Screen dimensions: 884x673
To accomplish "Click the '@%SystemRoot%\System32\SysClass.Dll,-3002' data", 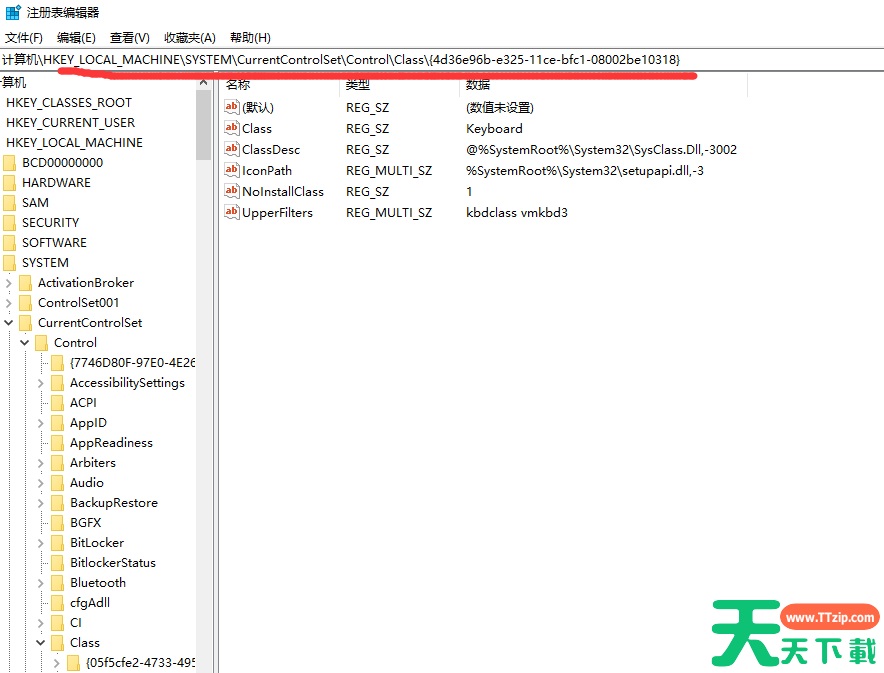I will (601, 149).
